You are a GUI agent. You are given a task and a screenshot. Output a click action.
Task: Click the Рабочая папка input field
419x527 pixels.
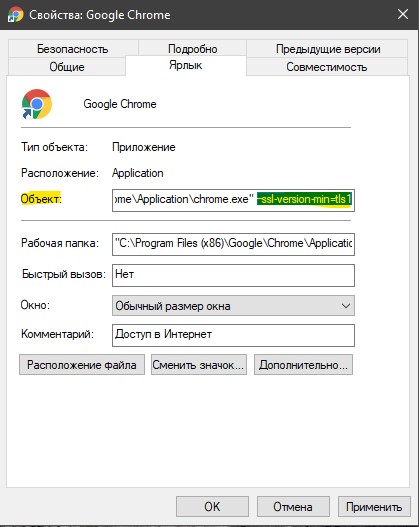coord(233,244)
